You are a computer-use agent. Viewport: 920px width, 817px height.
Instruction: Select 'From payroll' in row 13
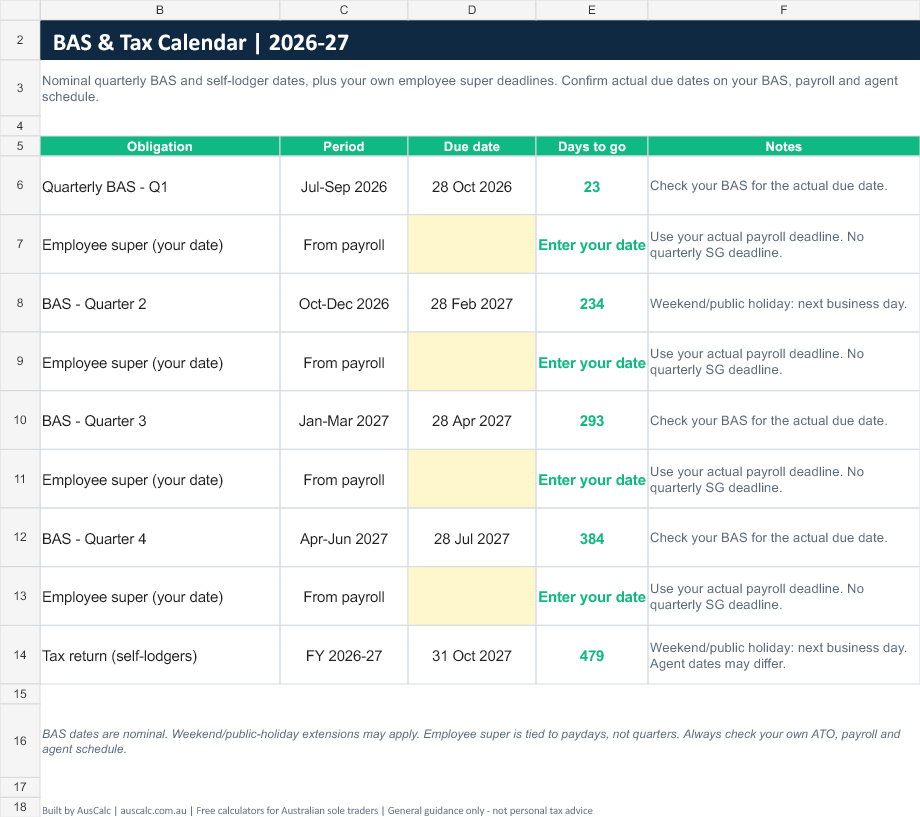click(344, 596)
